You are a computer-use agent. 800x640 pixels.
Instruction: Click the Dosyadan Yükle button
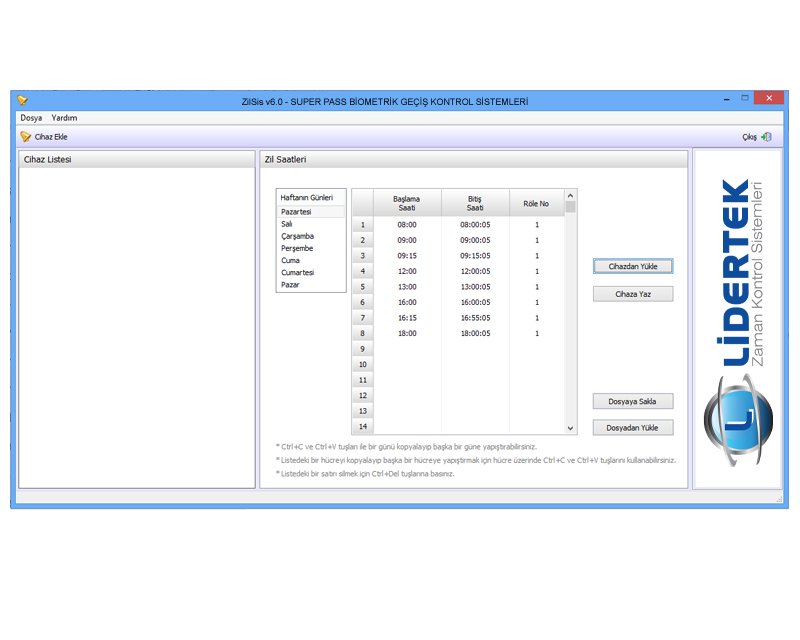tap(632, 427)
